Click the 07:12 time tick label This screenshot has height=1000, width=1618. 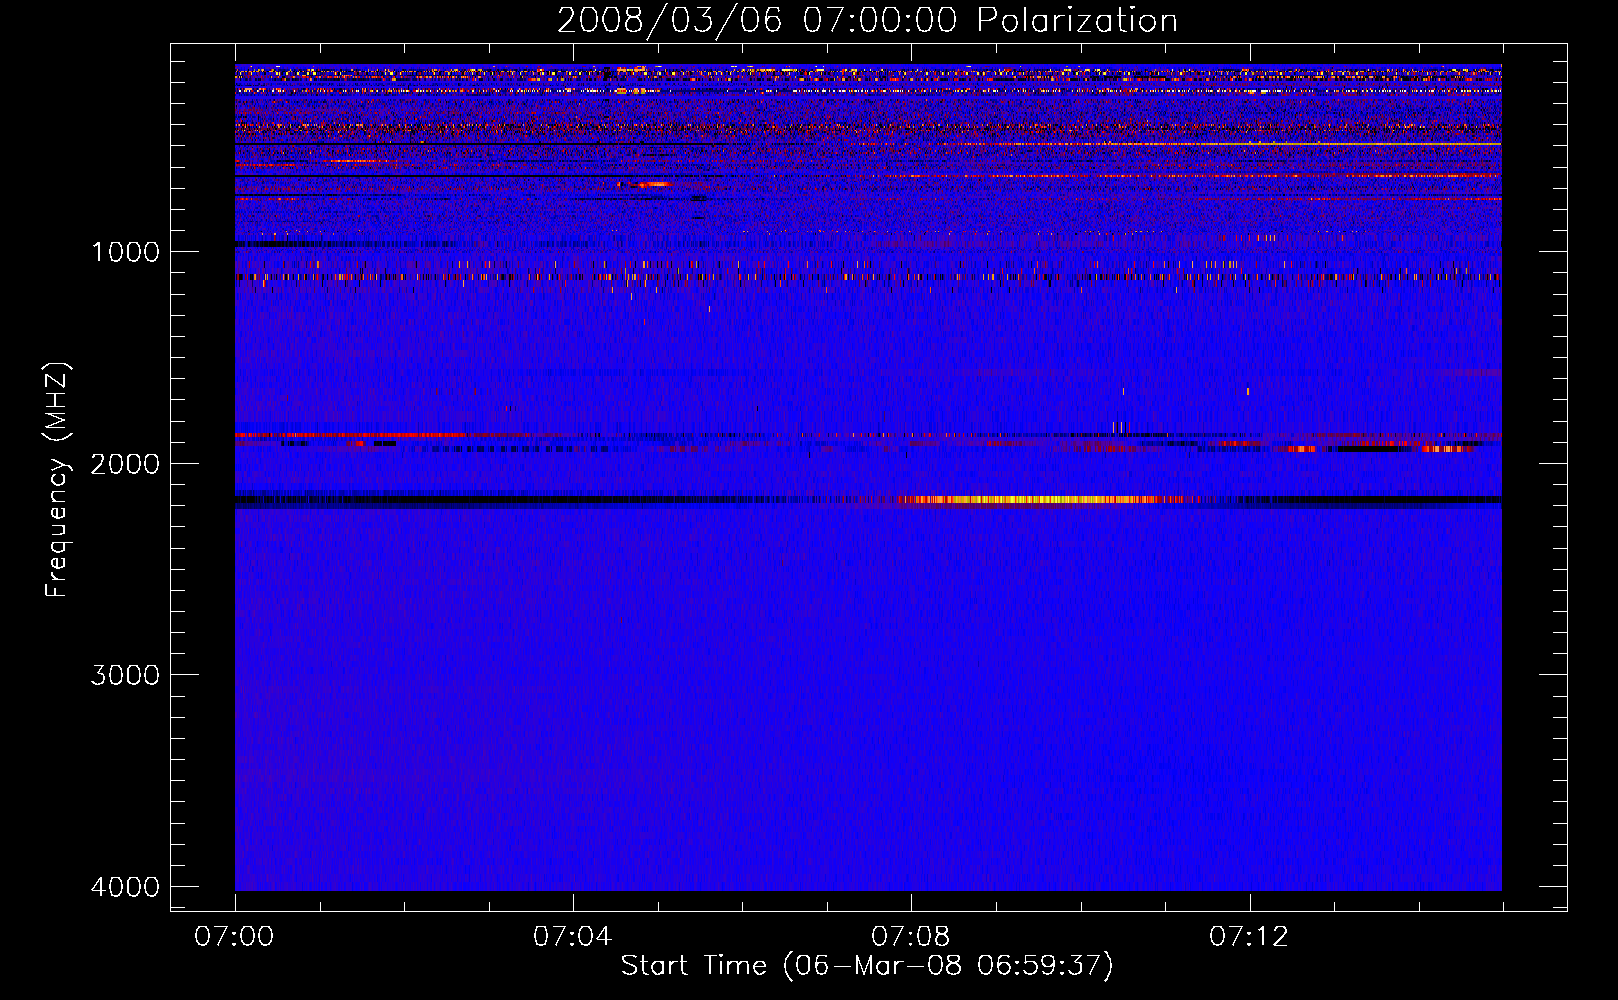pyautogui.click(x=1249, y=937)
